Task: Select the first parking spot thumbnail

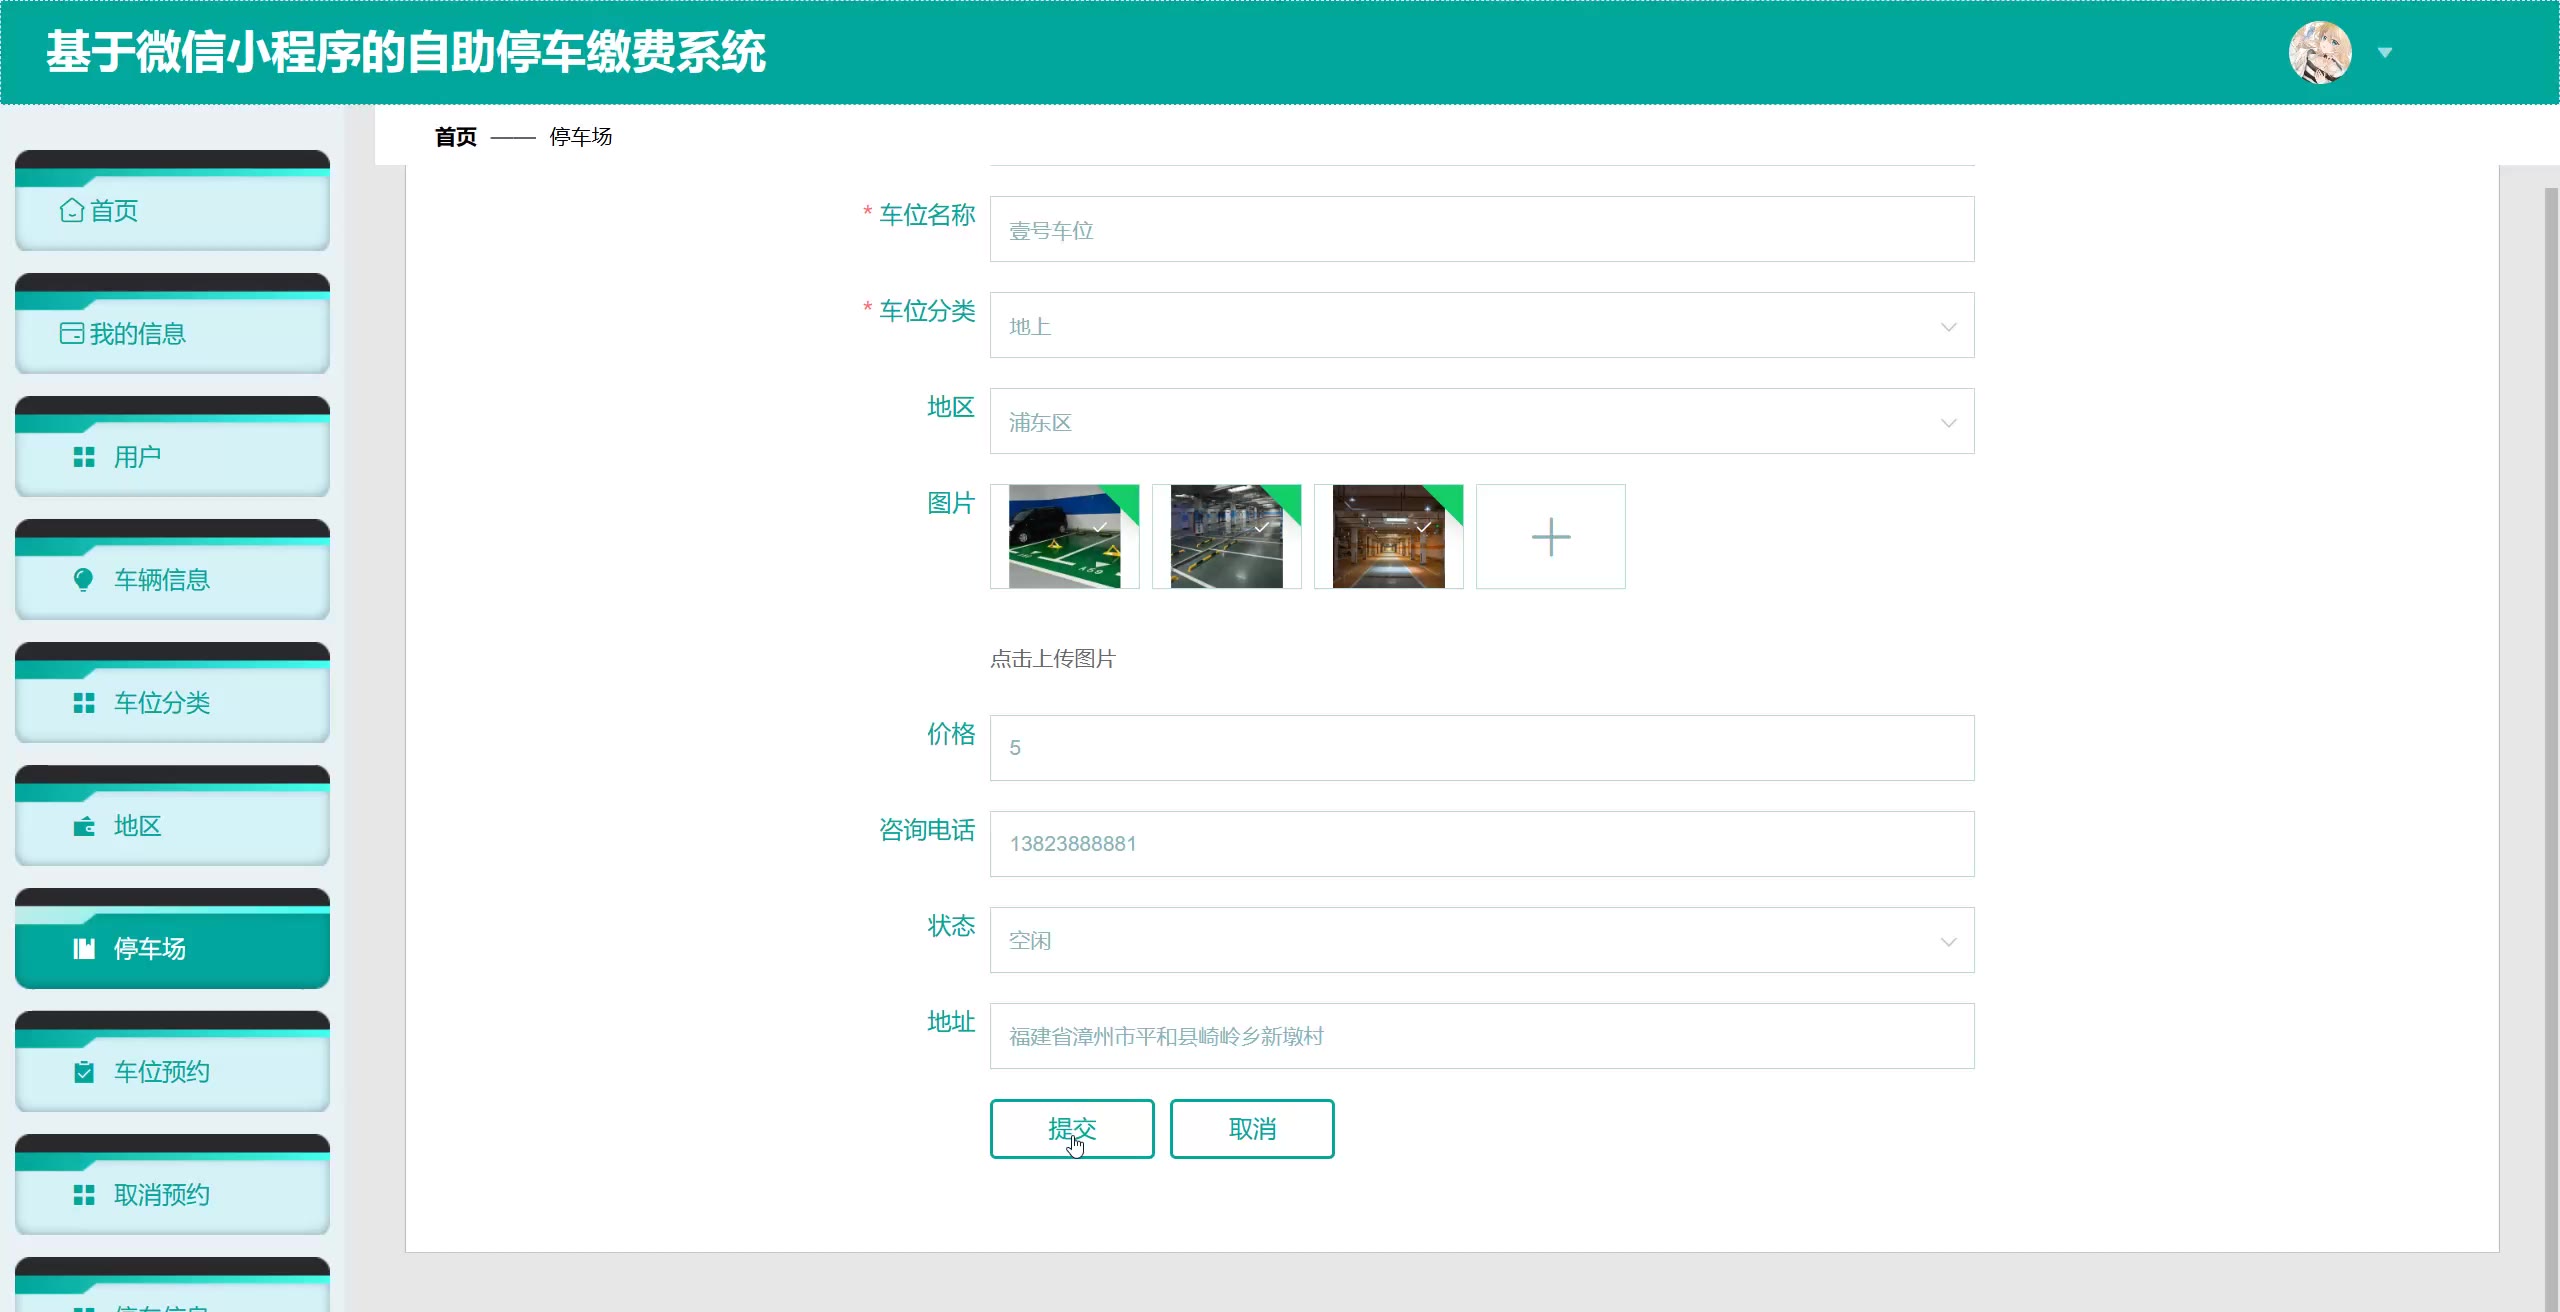Action: pyautogui.click(x=1064, y=537)
